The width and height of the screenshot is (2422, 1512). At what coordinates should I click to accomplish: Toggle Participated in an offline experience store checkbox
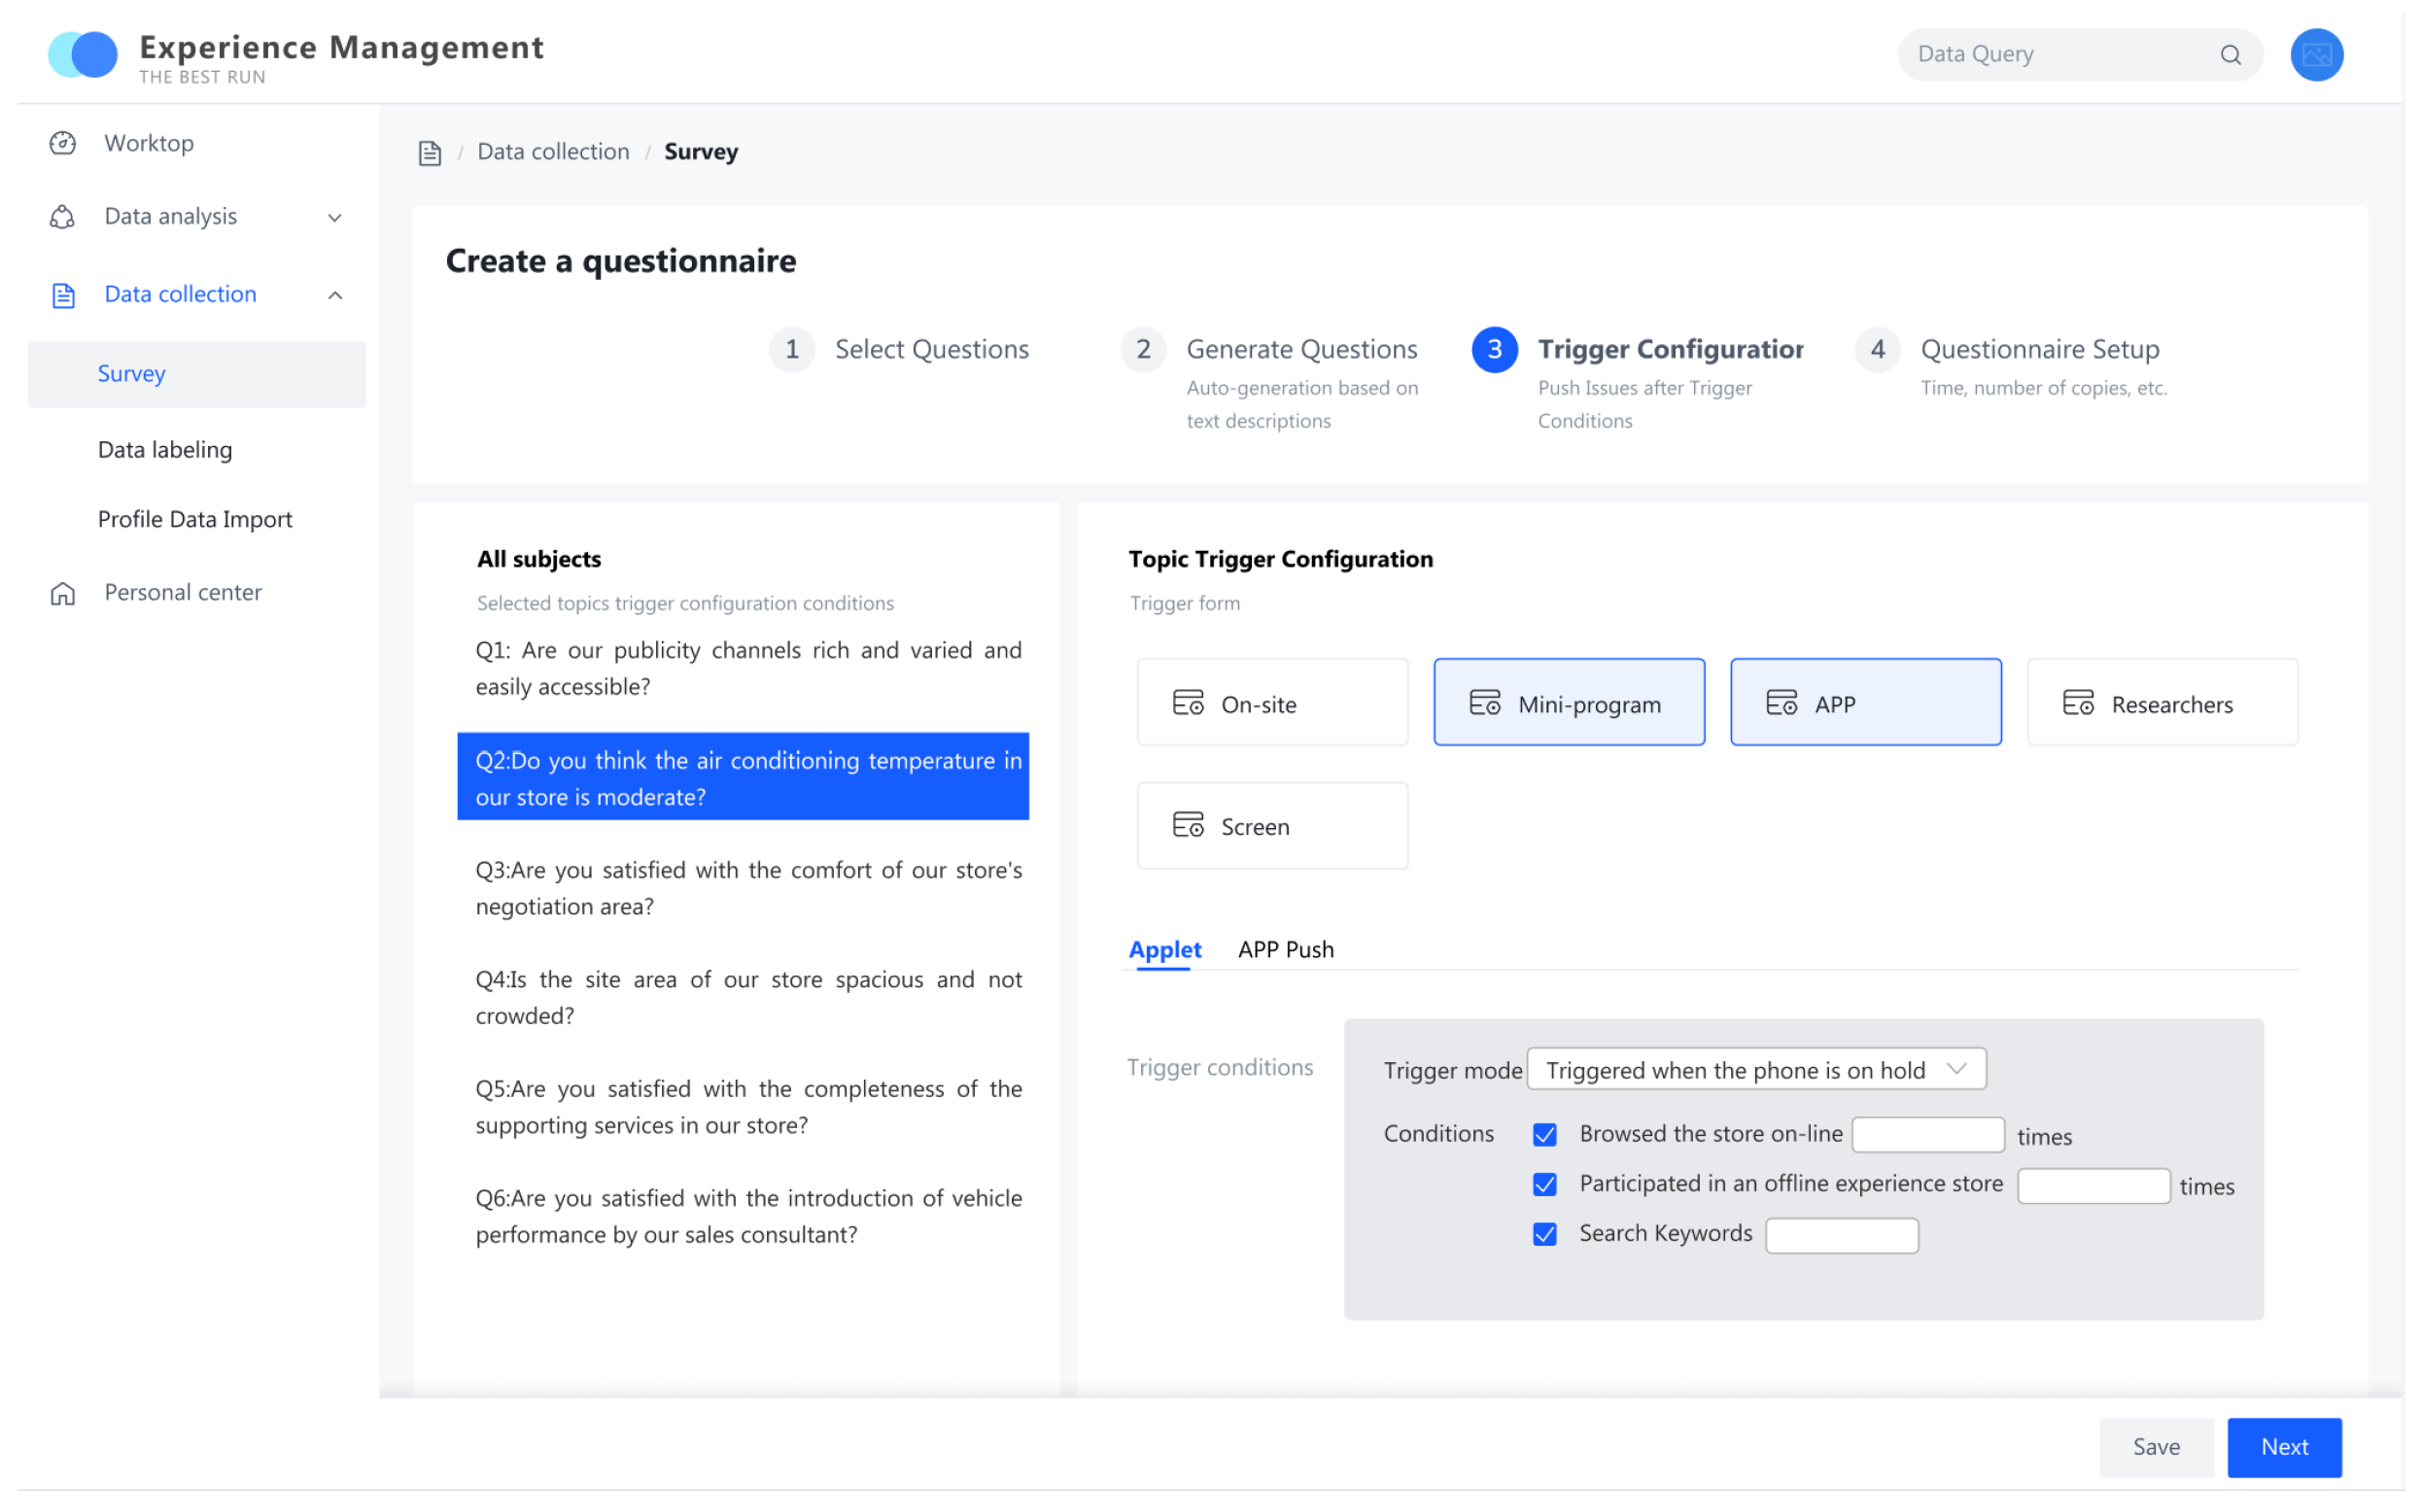click(1544, 1185)
